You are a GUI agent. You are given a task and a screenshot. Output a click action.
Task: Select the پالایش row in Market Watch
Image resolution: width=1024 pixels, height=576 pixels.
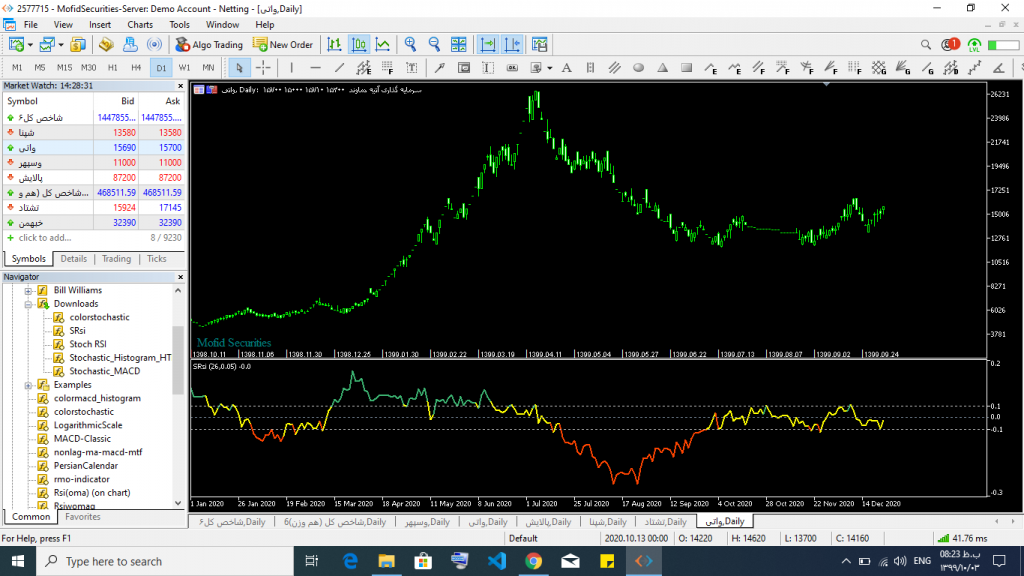point(94,178)
